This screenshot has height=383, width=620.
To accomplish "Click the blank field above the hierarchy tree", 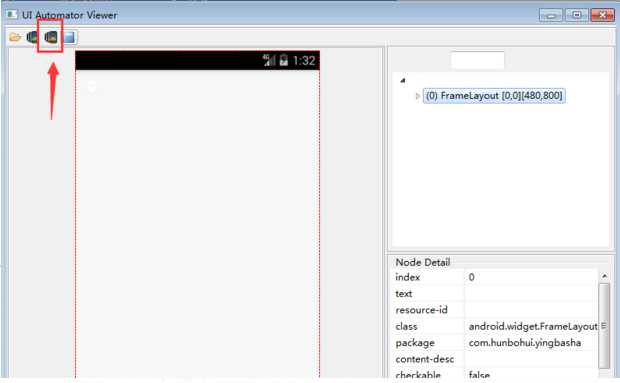I will pos(478,60).
